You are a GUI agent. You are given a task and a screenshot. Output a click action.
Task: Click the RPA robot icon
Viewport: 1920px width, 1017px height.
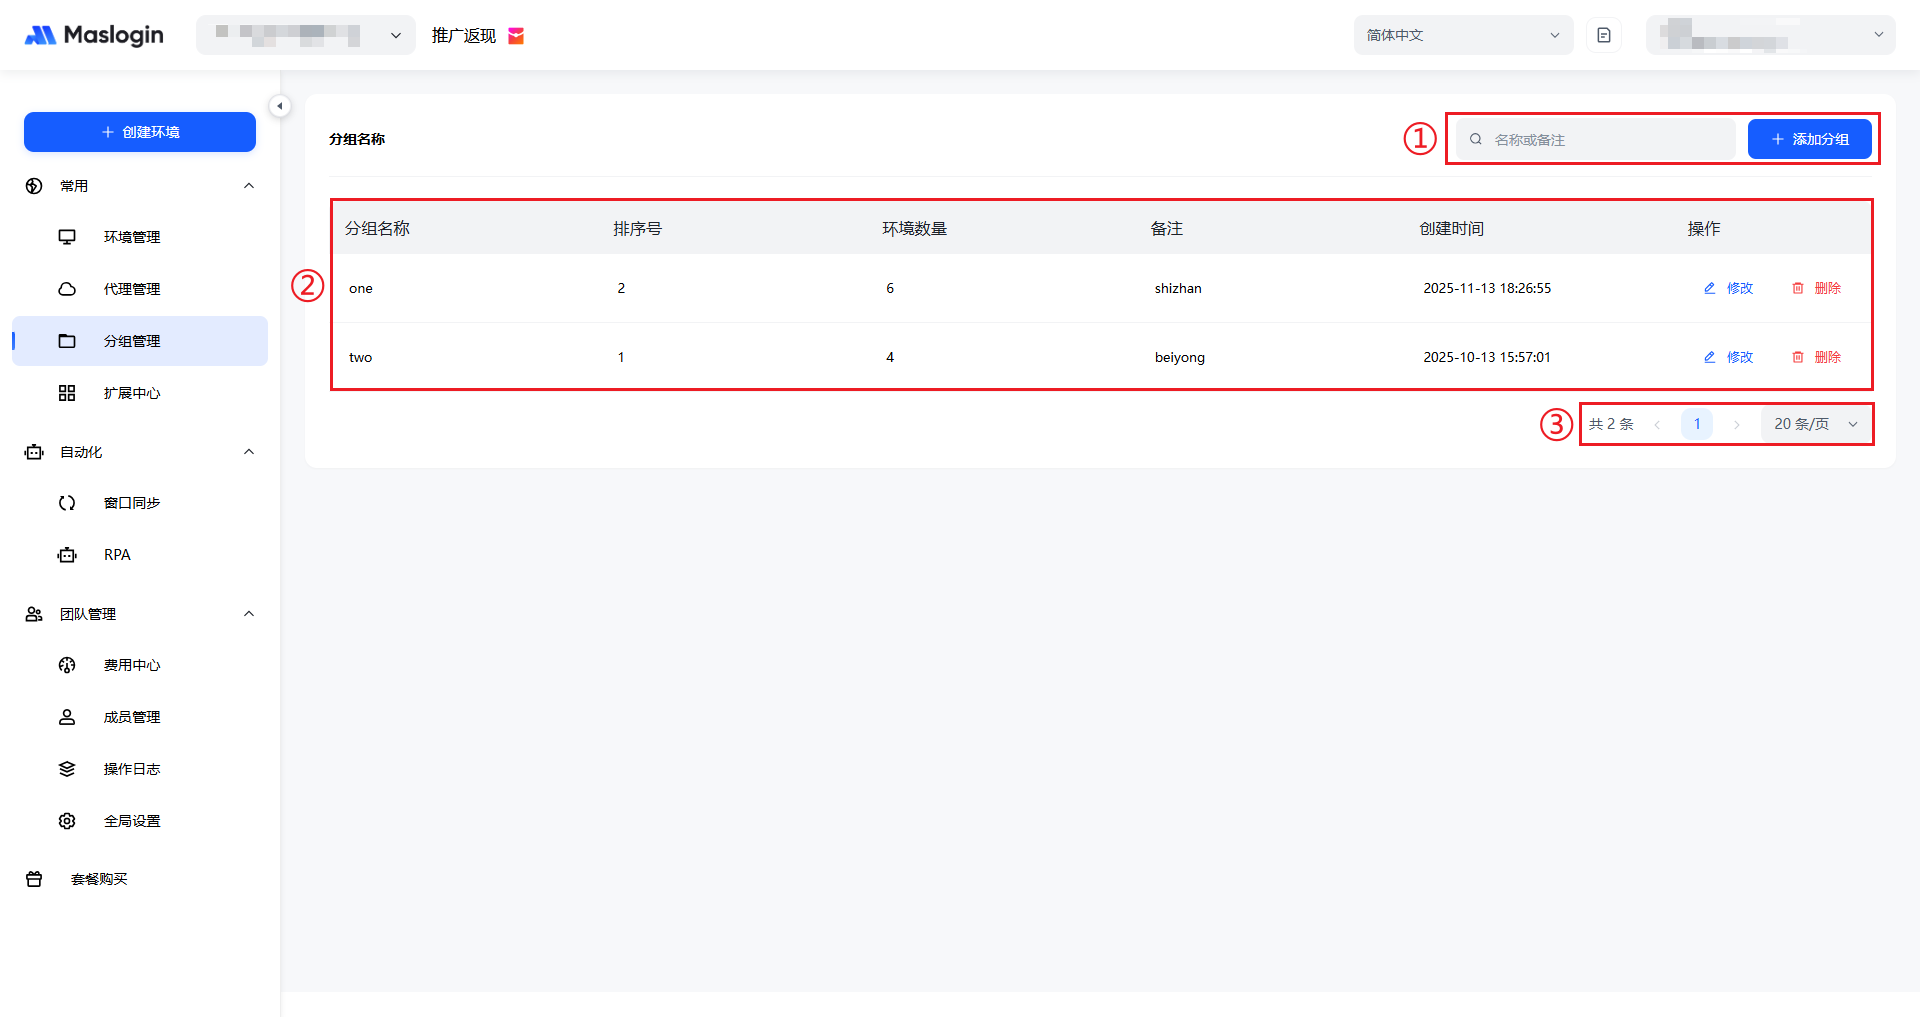point(67,555)
